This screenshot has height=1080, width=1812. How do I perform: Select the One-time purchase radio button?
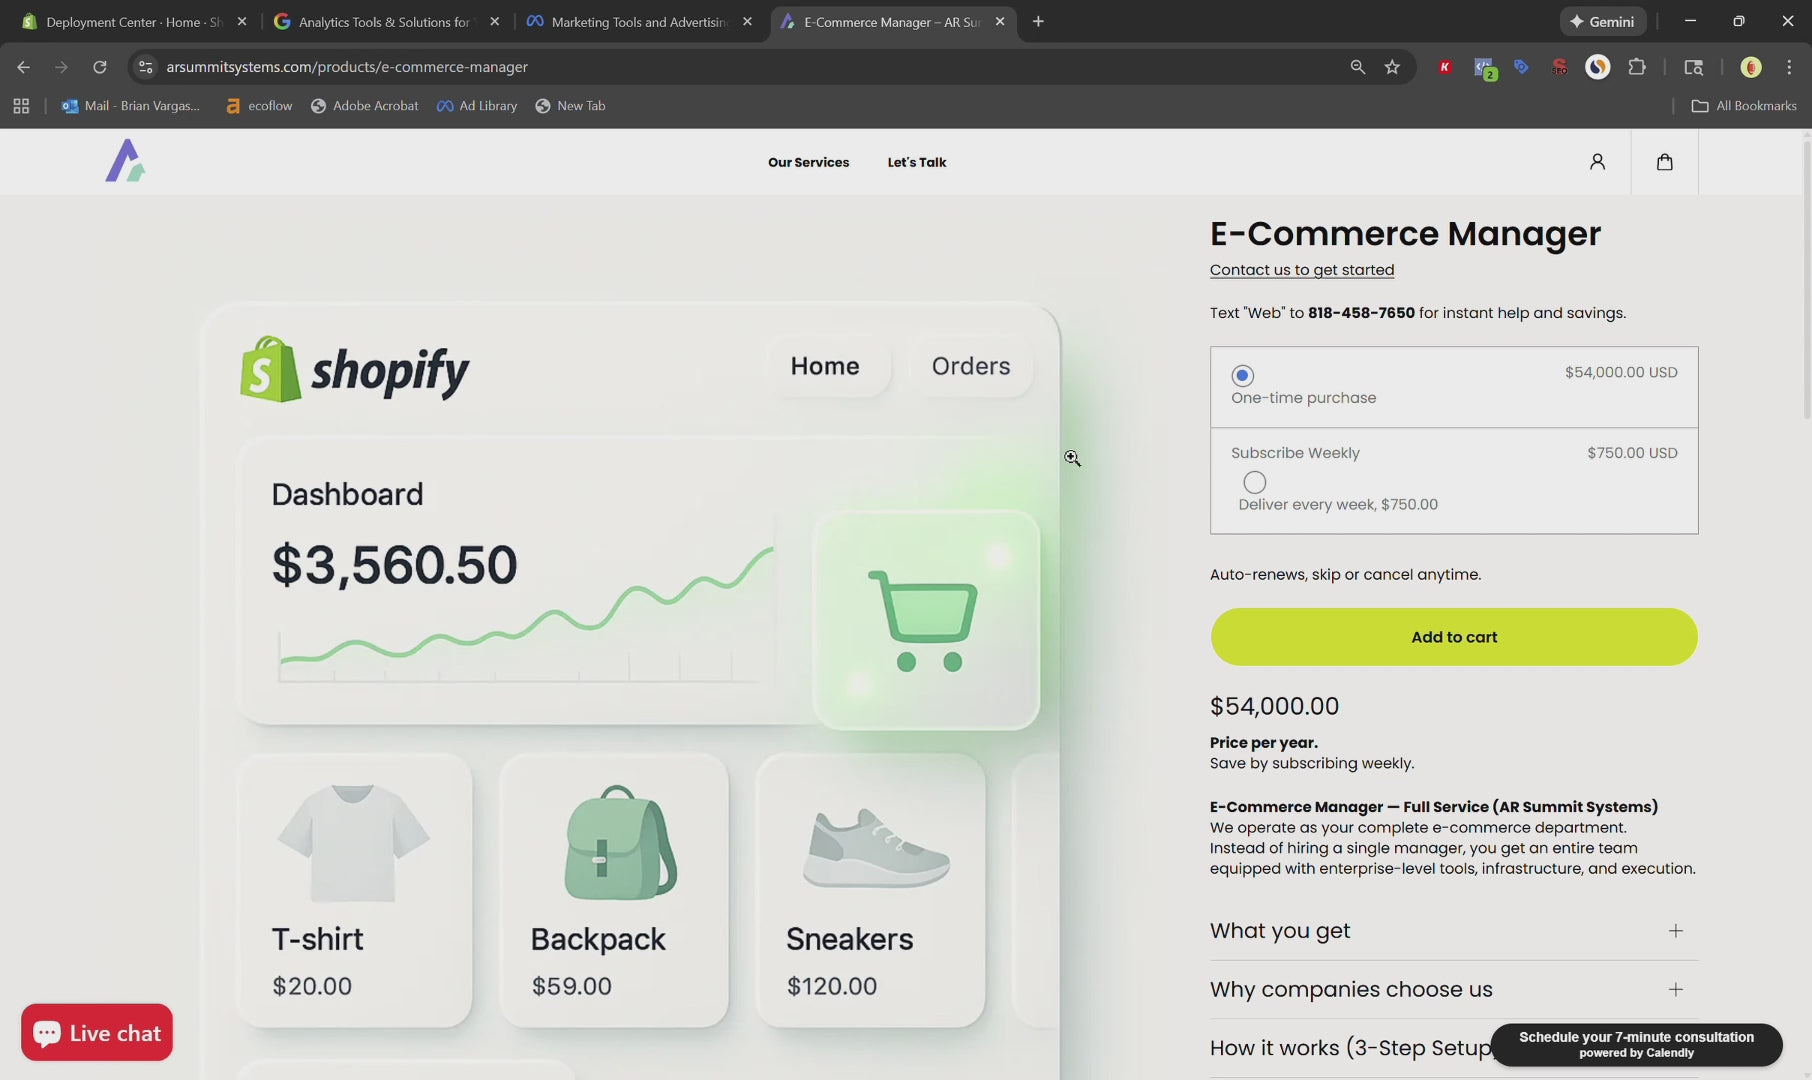[1242, 376]
